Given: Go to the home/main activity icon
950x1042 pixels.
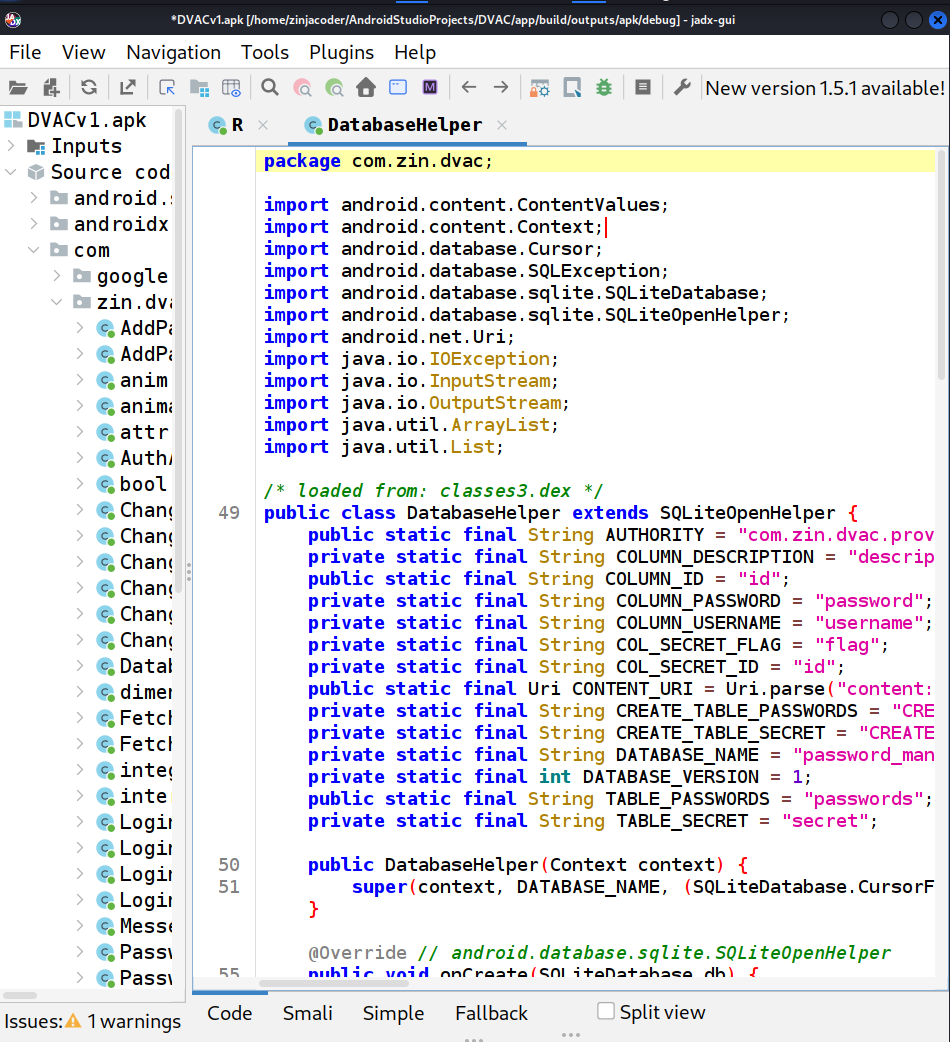Looking at the screenshot, I should pos(366,88).
